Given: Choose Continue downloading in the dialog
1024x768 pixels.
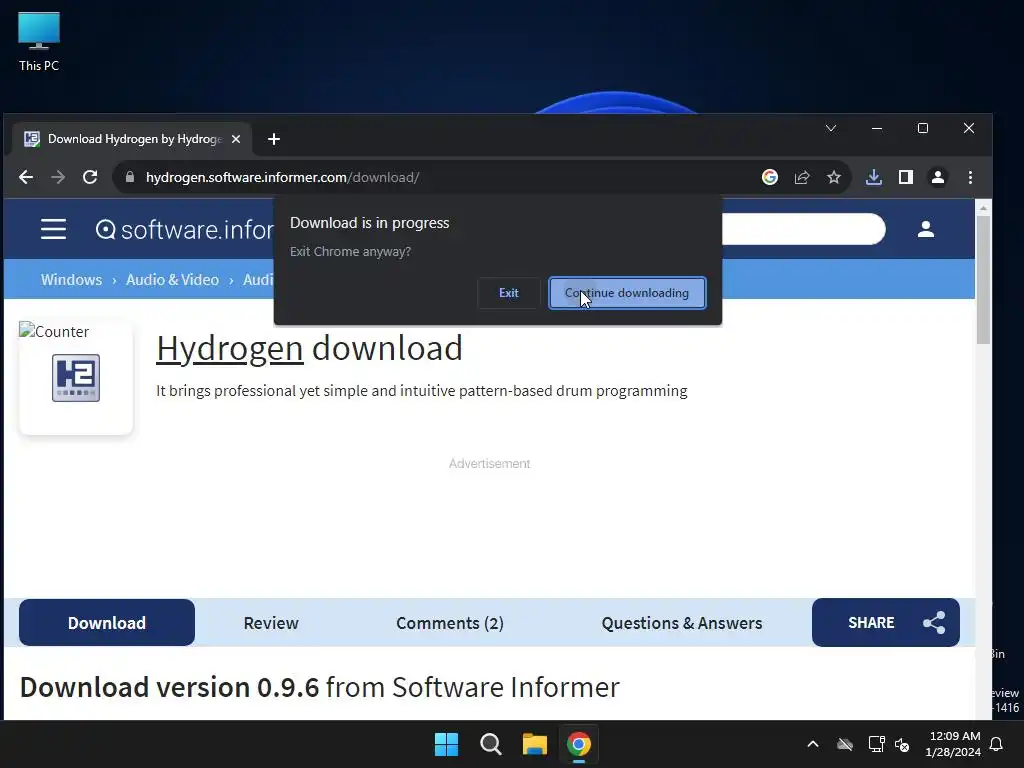Looking at the screenshot, I should 627,293.
